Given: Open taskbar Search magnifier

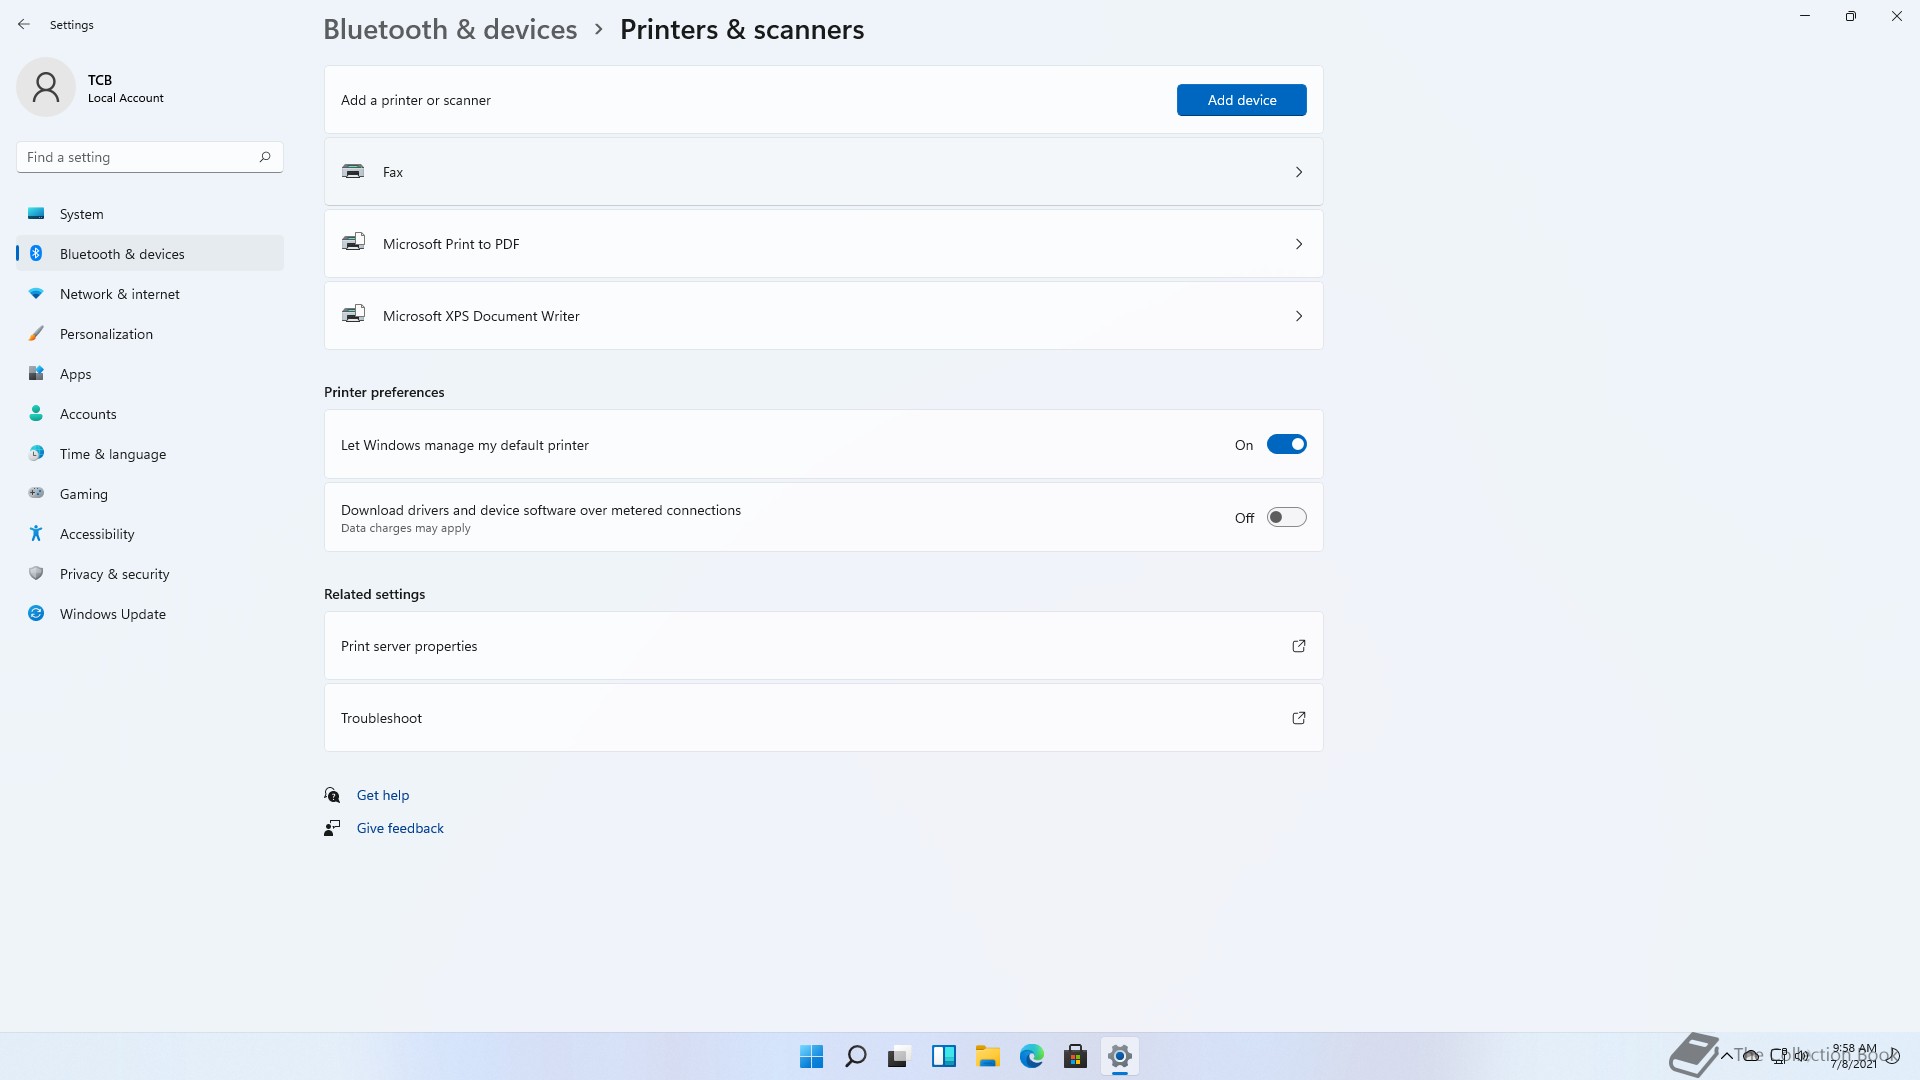Looking at the screenshot, I should click(x=855, y=1056).
